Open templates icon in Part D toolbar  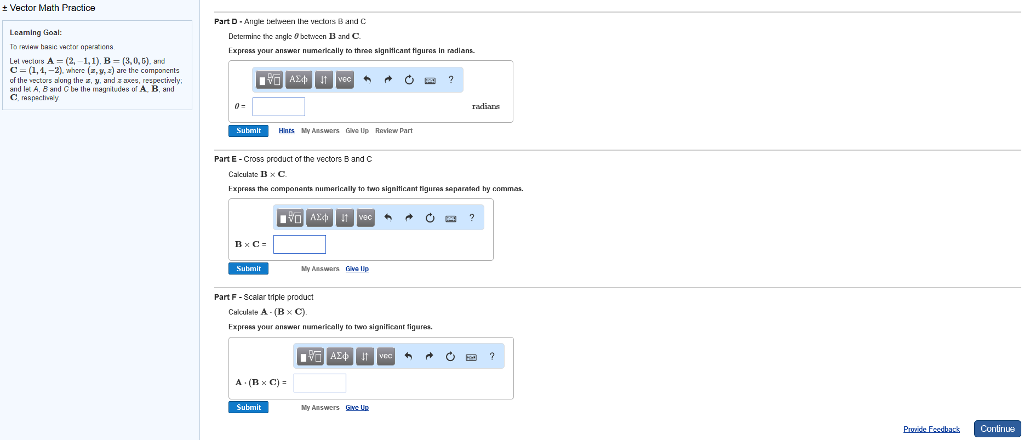270,80
